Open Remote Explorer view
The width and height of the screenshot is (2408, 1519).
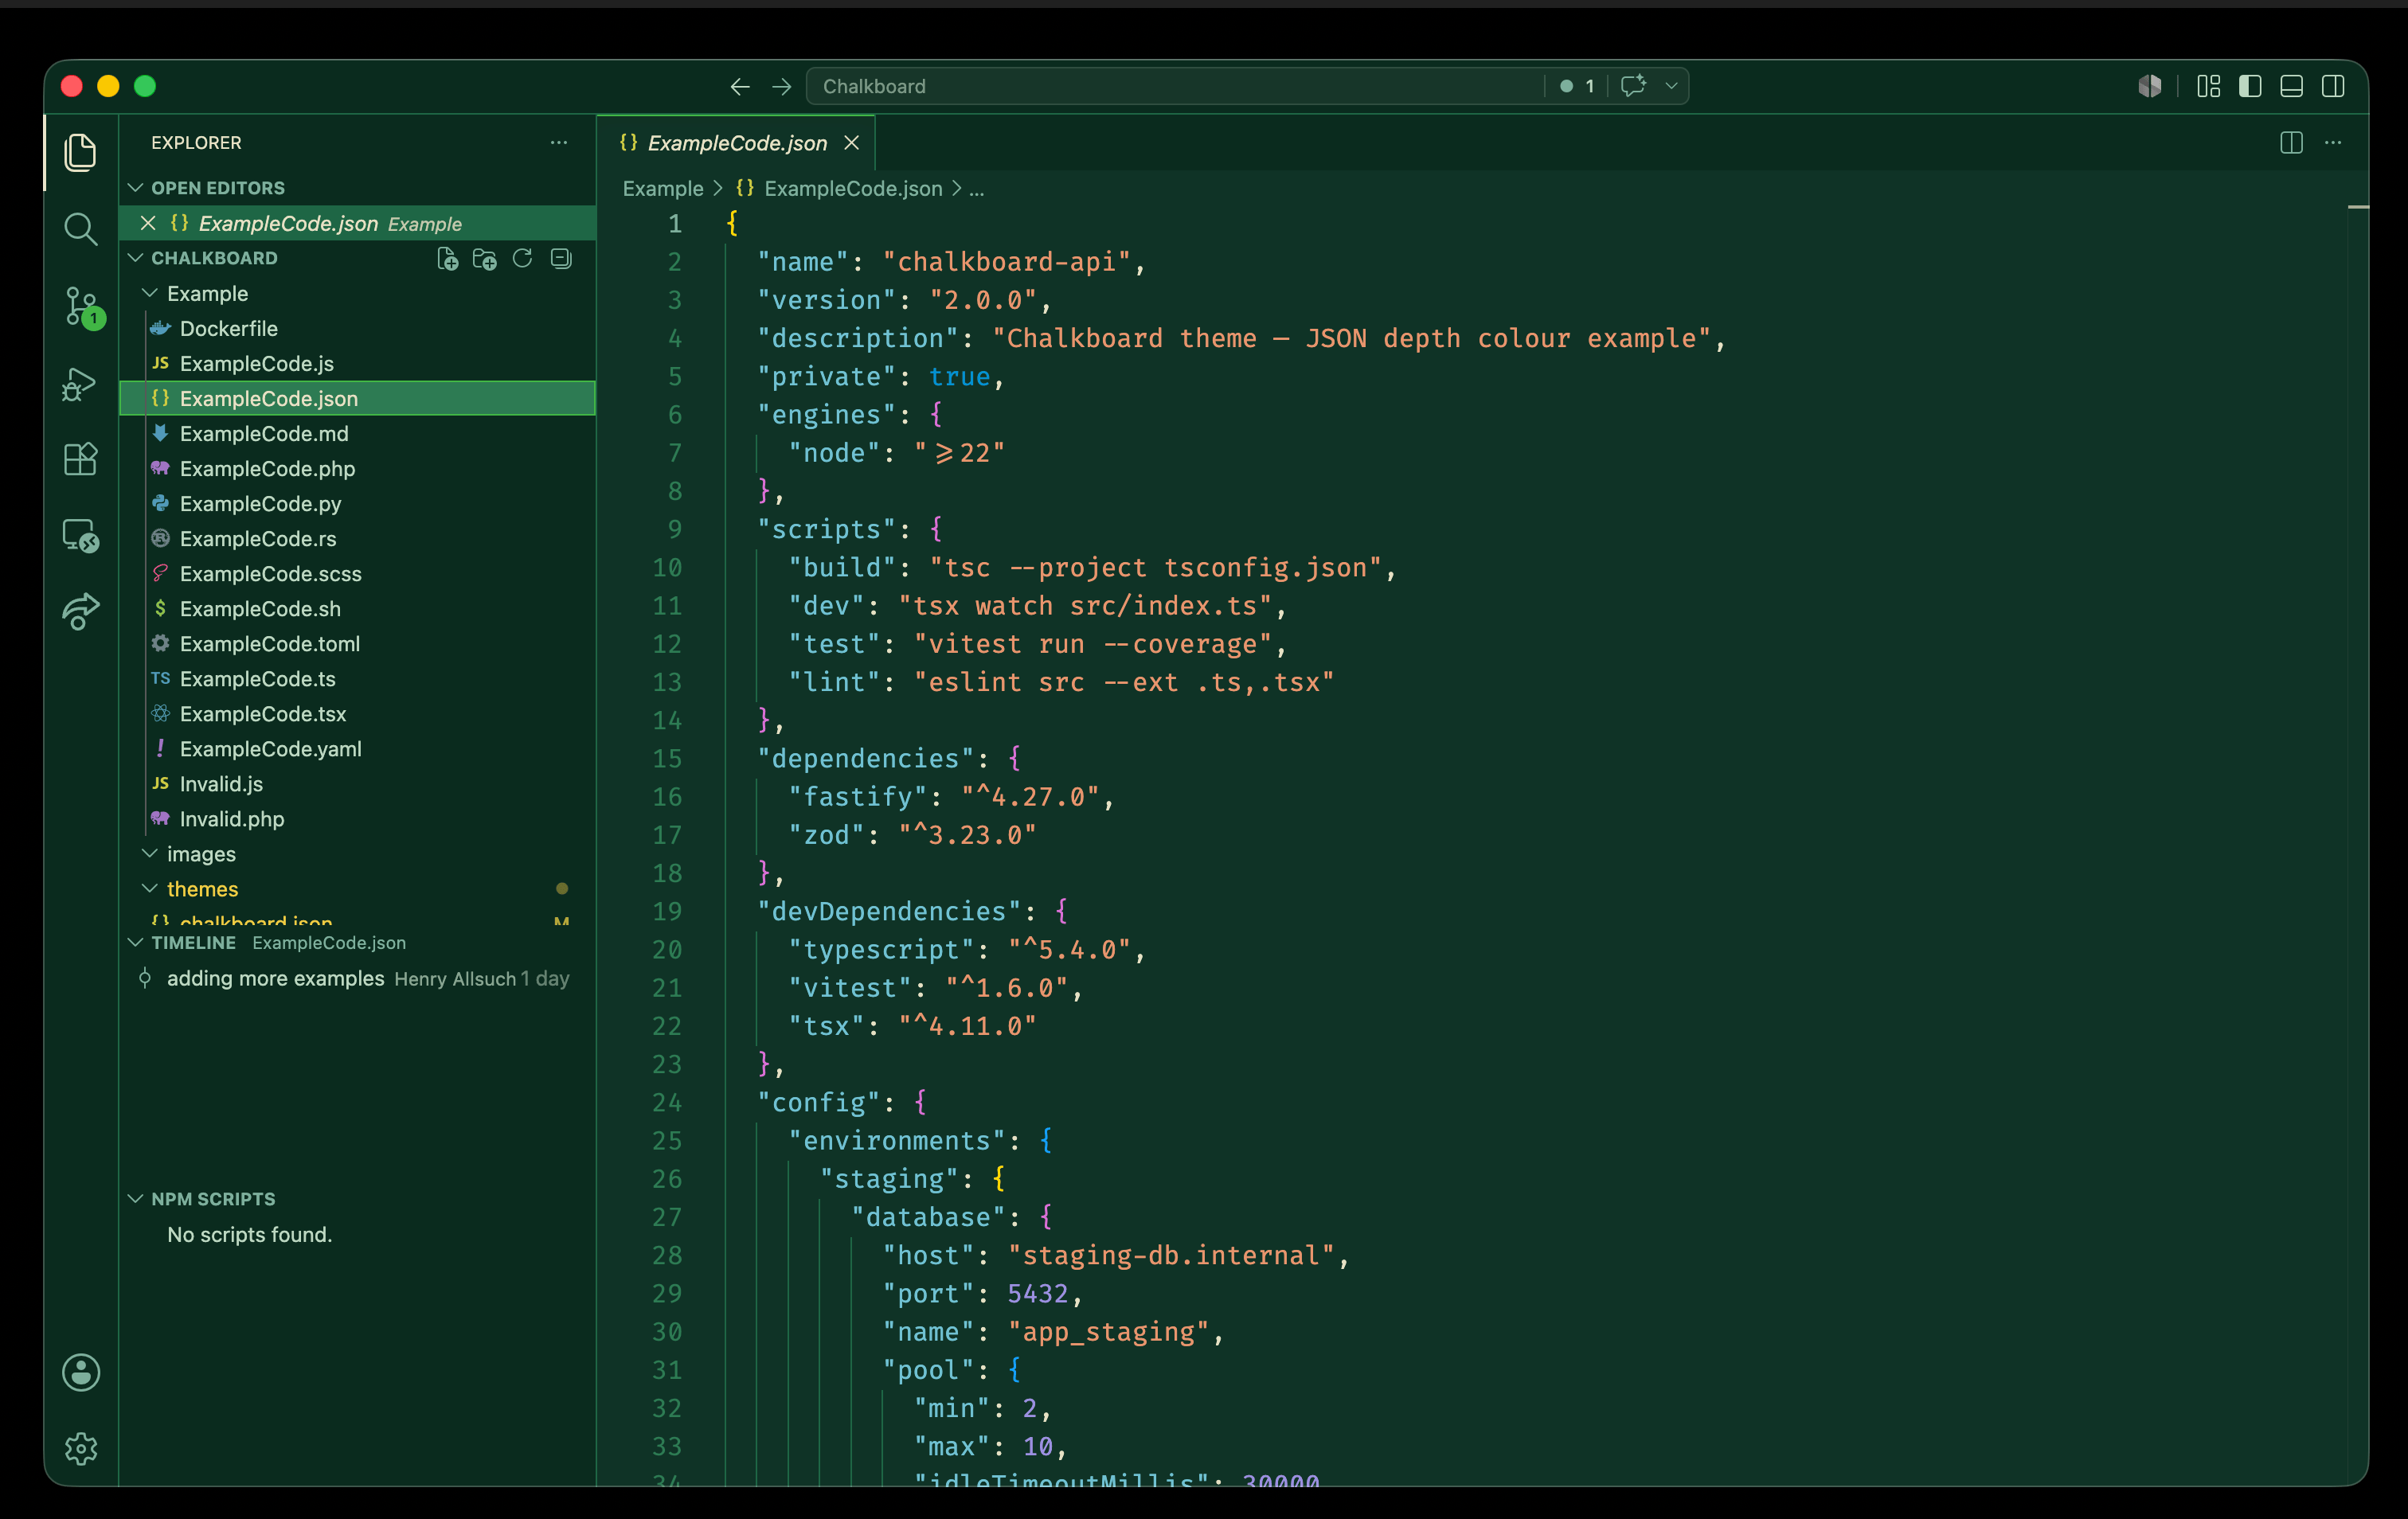[x=80, y=536]
